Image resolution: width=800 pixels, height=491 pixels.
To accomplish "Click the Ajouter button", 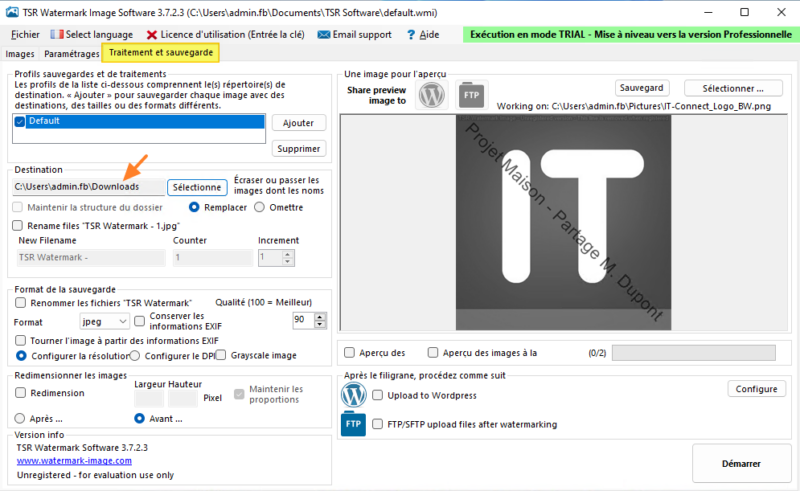I will [298, 123].
